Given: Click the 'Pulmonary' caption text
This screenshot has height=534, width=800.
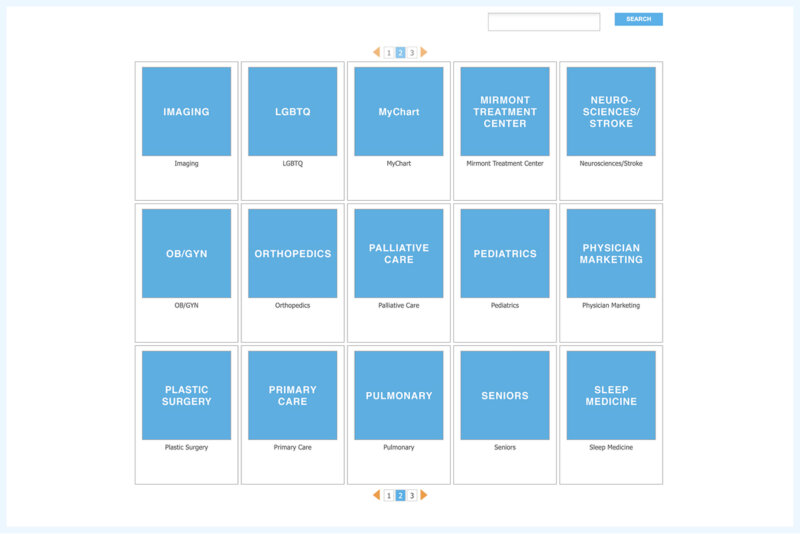Looking at the screenshot, I should pos(398,447).
